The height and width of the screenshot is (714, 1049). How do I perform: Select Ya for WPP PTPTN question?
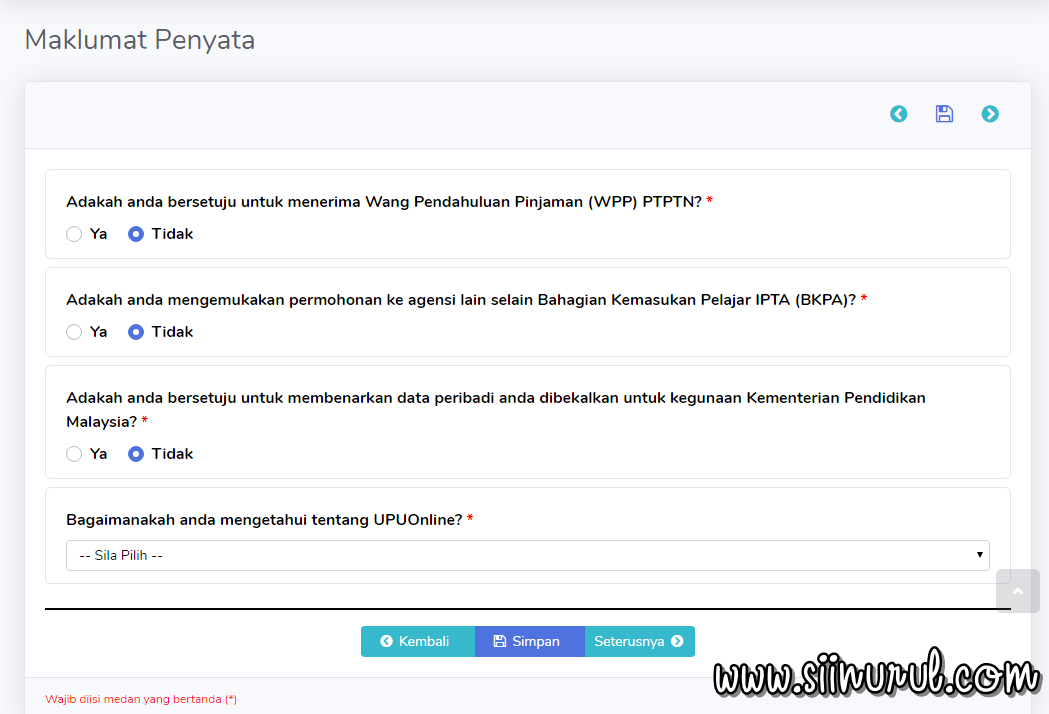[74, 234]
